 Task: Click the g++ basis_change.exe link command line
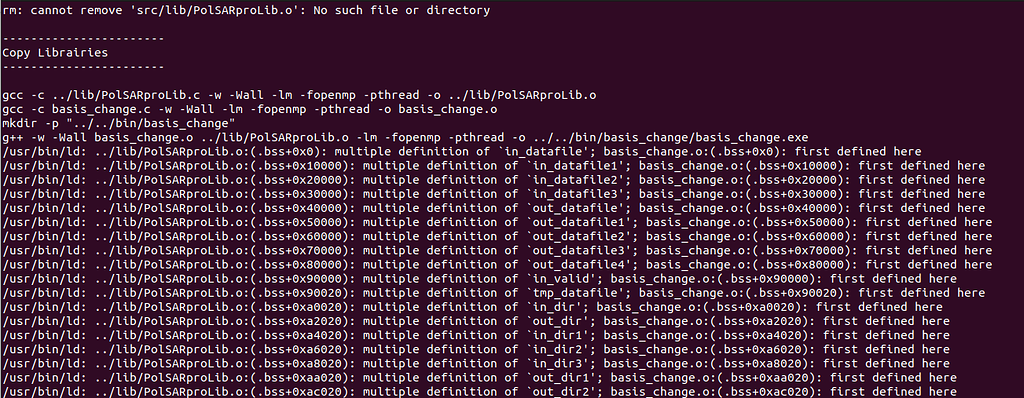click(x=406, y=138)
